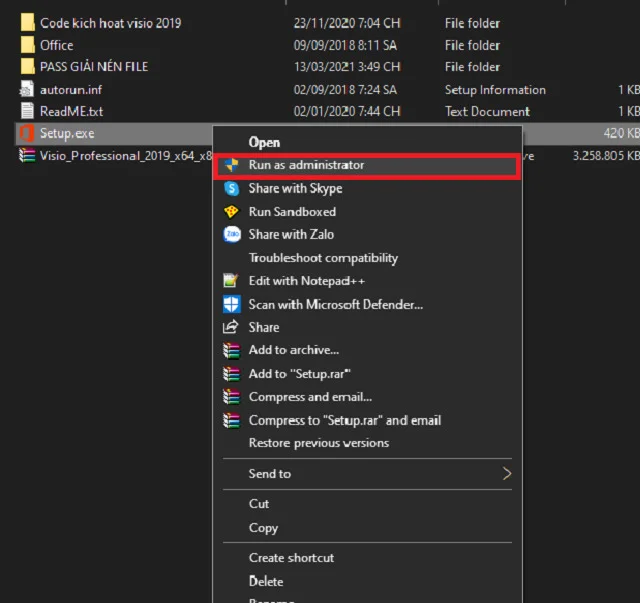Viewport: 640px width, 603px height.
Task: Click the Skype icon in context menu
Action: coord(231,189)
